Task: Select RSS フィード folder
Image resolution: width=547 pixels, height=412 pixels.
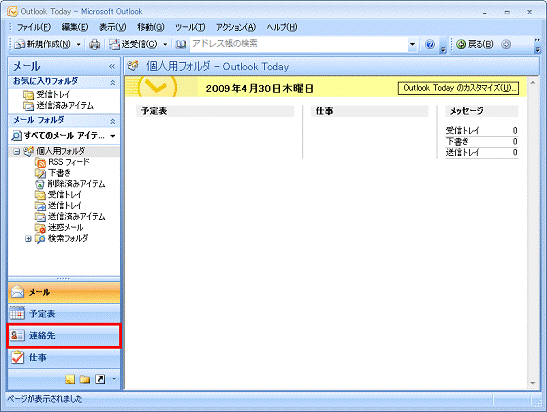Action: [68, 162]
